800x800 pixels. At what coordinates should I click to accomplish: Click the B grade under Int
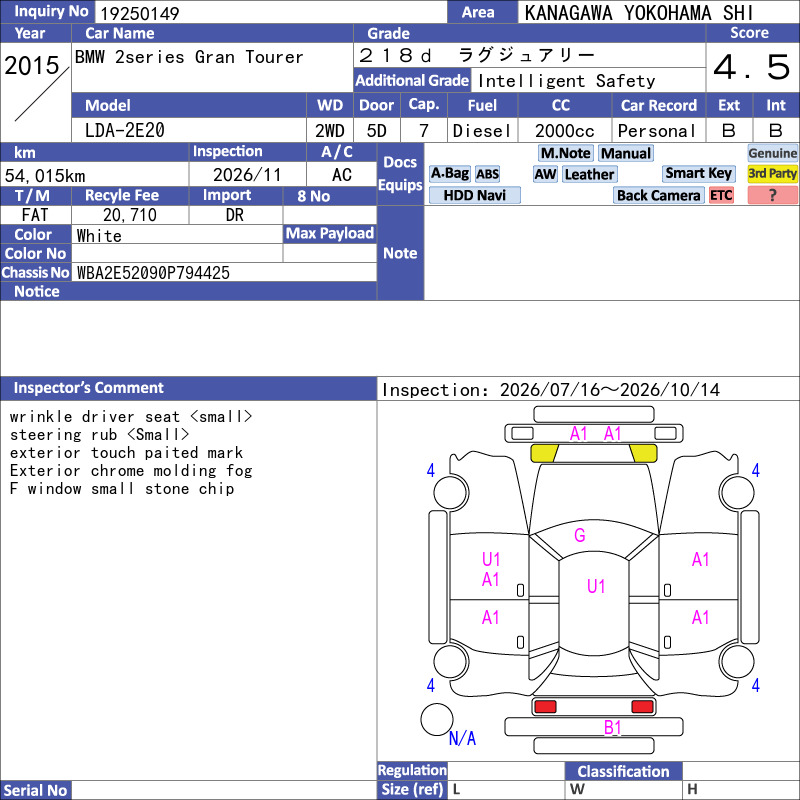click(x=776, y=131)
